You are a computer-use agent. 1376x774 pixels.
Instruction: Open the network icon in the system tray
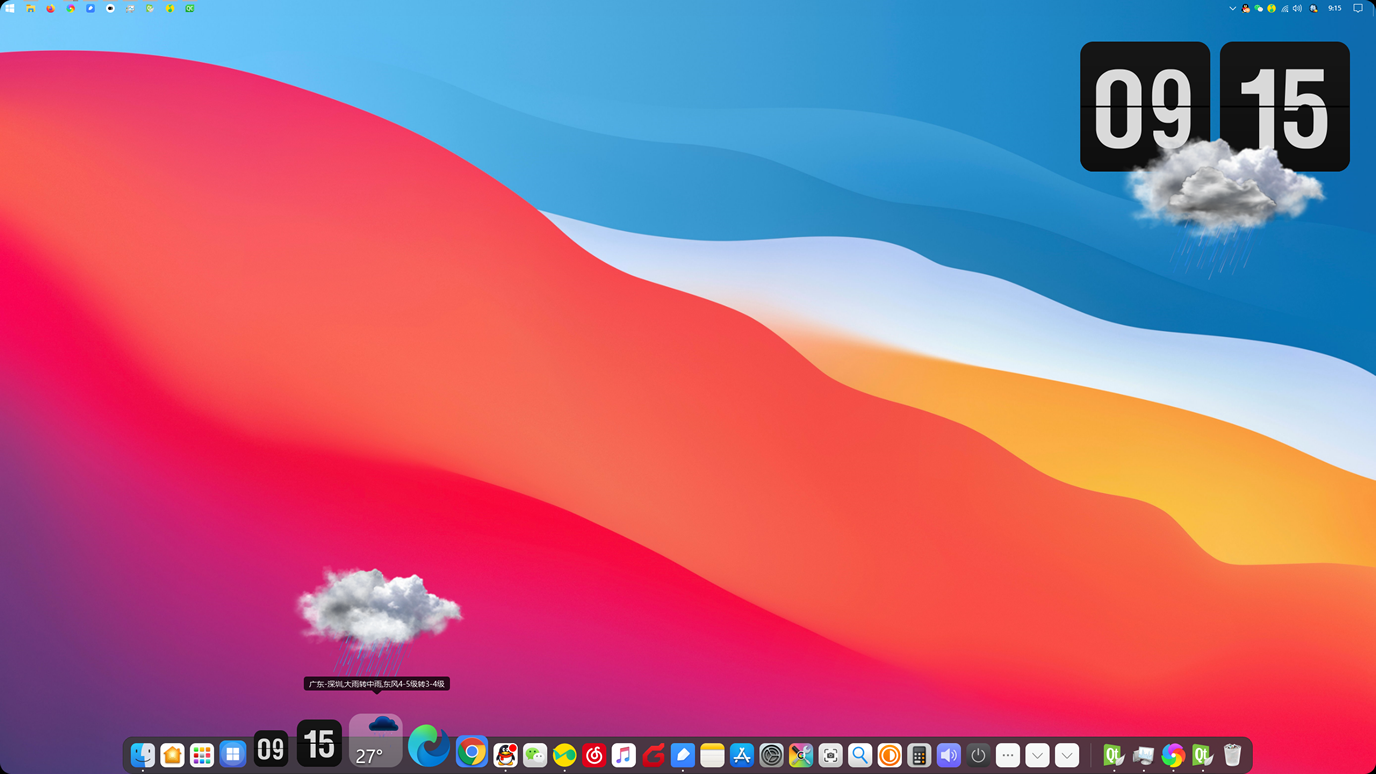tap(1285, 8)
